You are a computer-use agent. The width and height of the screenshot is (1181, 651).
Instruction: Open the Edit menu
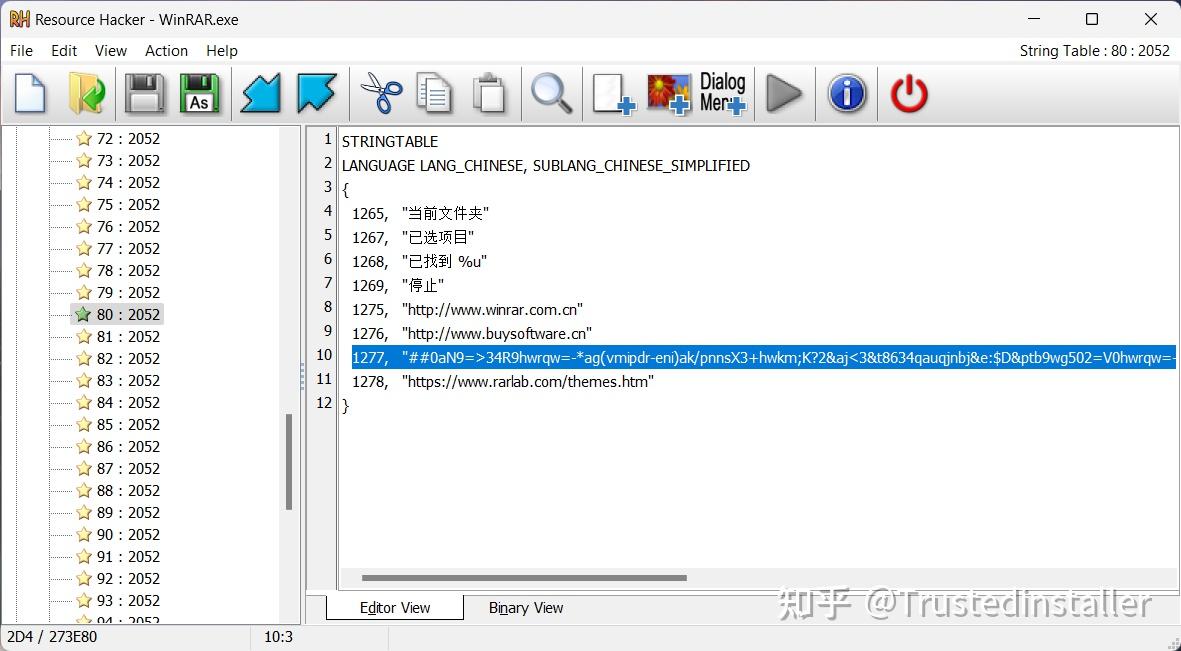coord(64,50)
